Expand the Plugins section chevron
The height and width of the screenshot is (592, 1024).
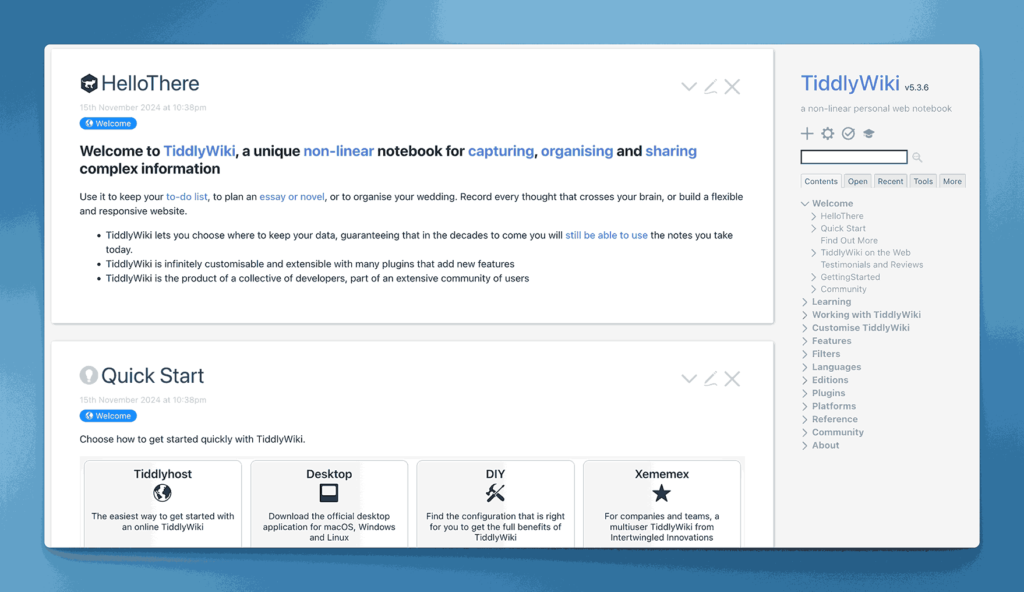[x=805, y=393]
